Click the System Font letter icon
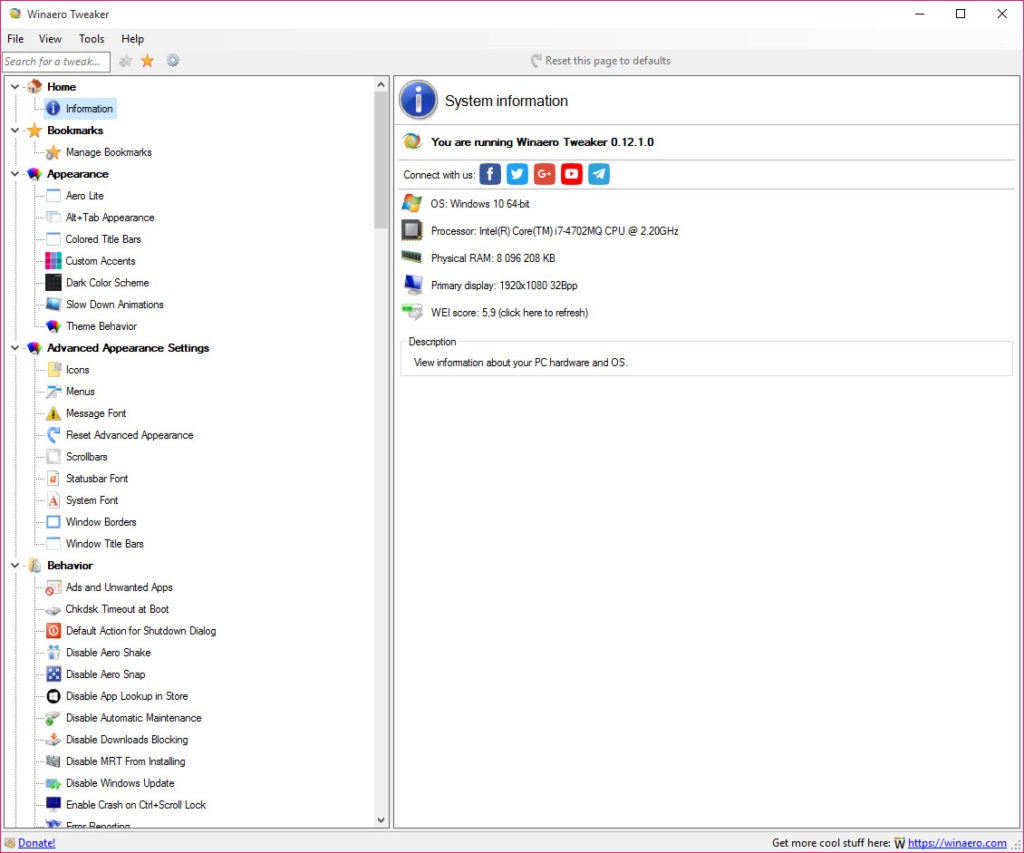Image resolution: width=1024 pixels, height=853 pixels. point(53,500)
